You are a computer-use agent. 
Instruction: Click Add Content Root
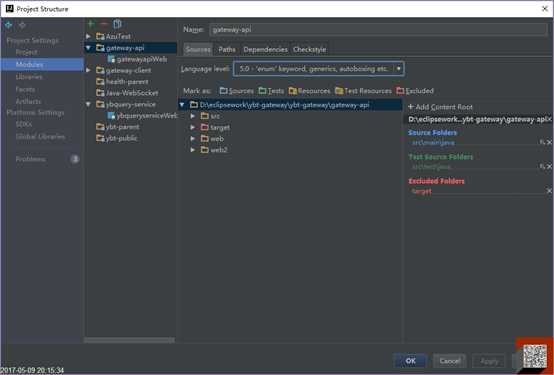click(x=440, y=107)
